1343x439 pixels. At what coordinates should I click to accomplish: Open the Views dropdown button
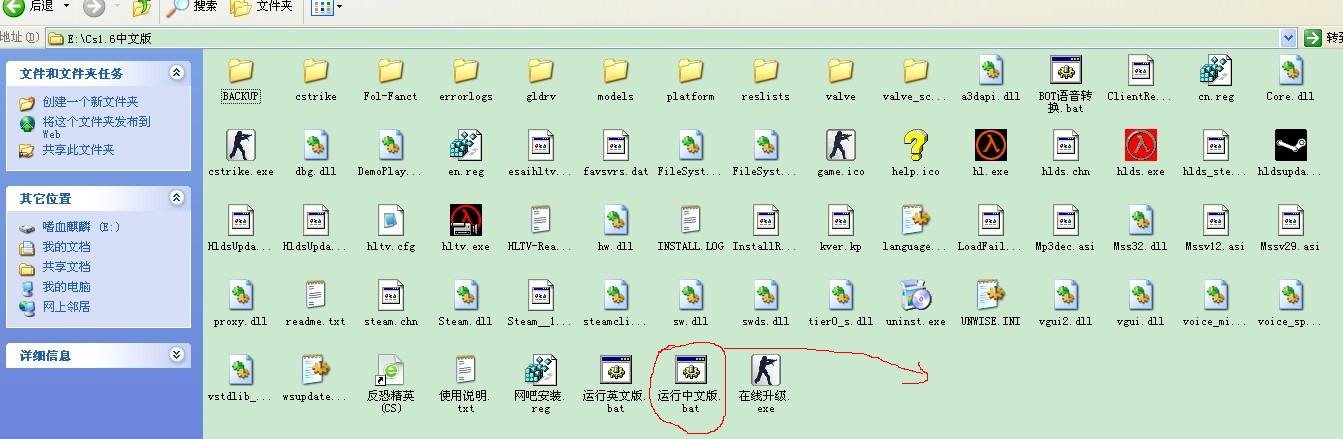[x=326, y=7]
